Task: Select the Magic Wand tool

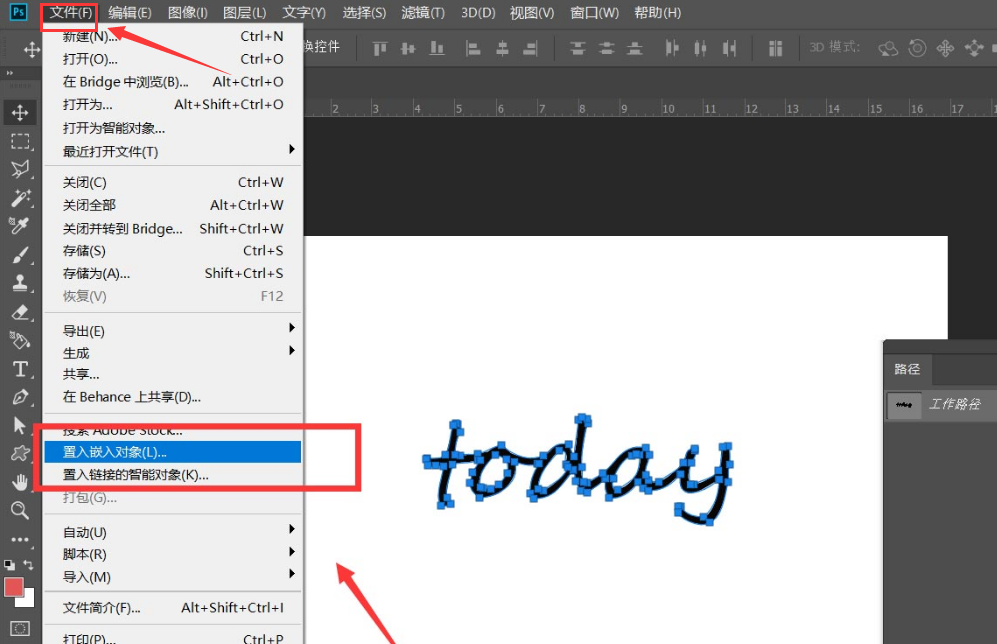Action: (x=20, y=198)
